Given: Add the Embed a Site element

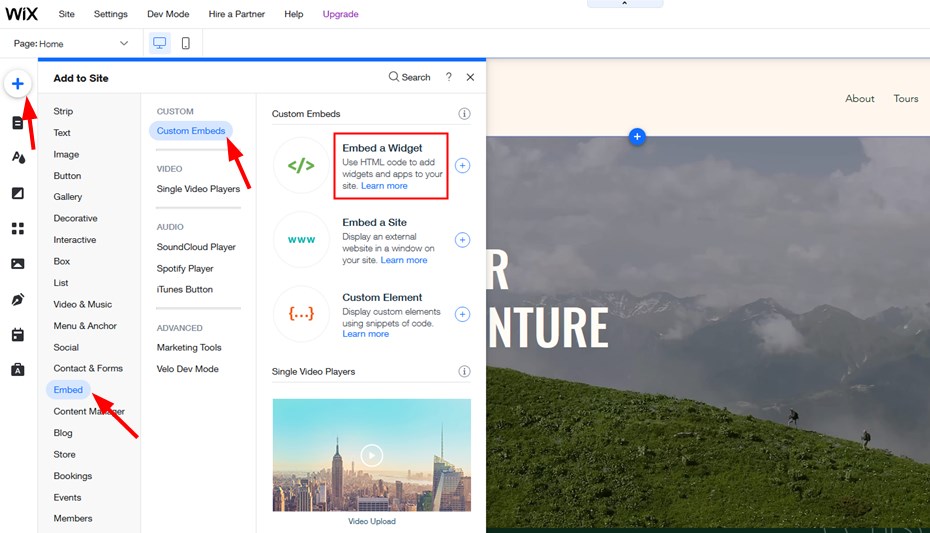Looking at the screenshot, I should (x=462, y=240).
